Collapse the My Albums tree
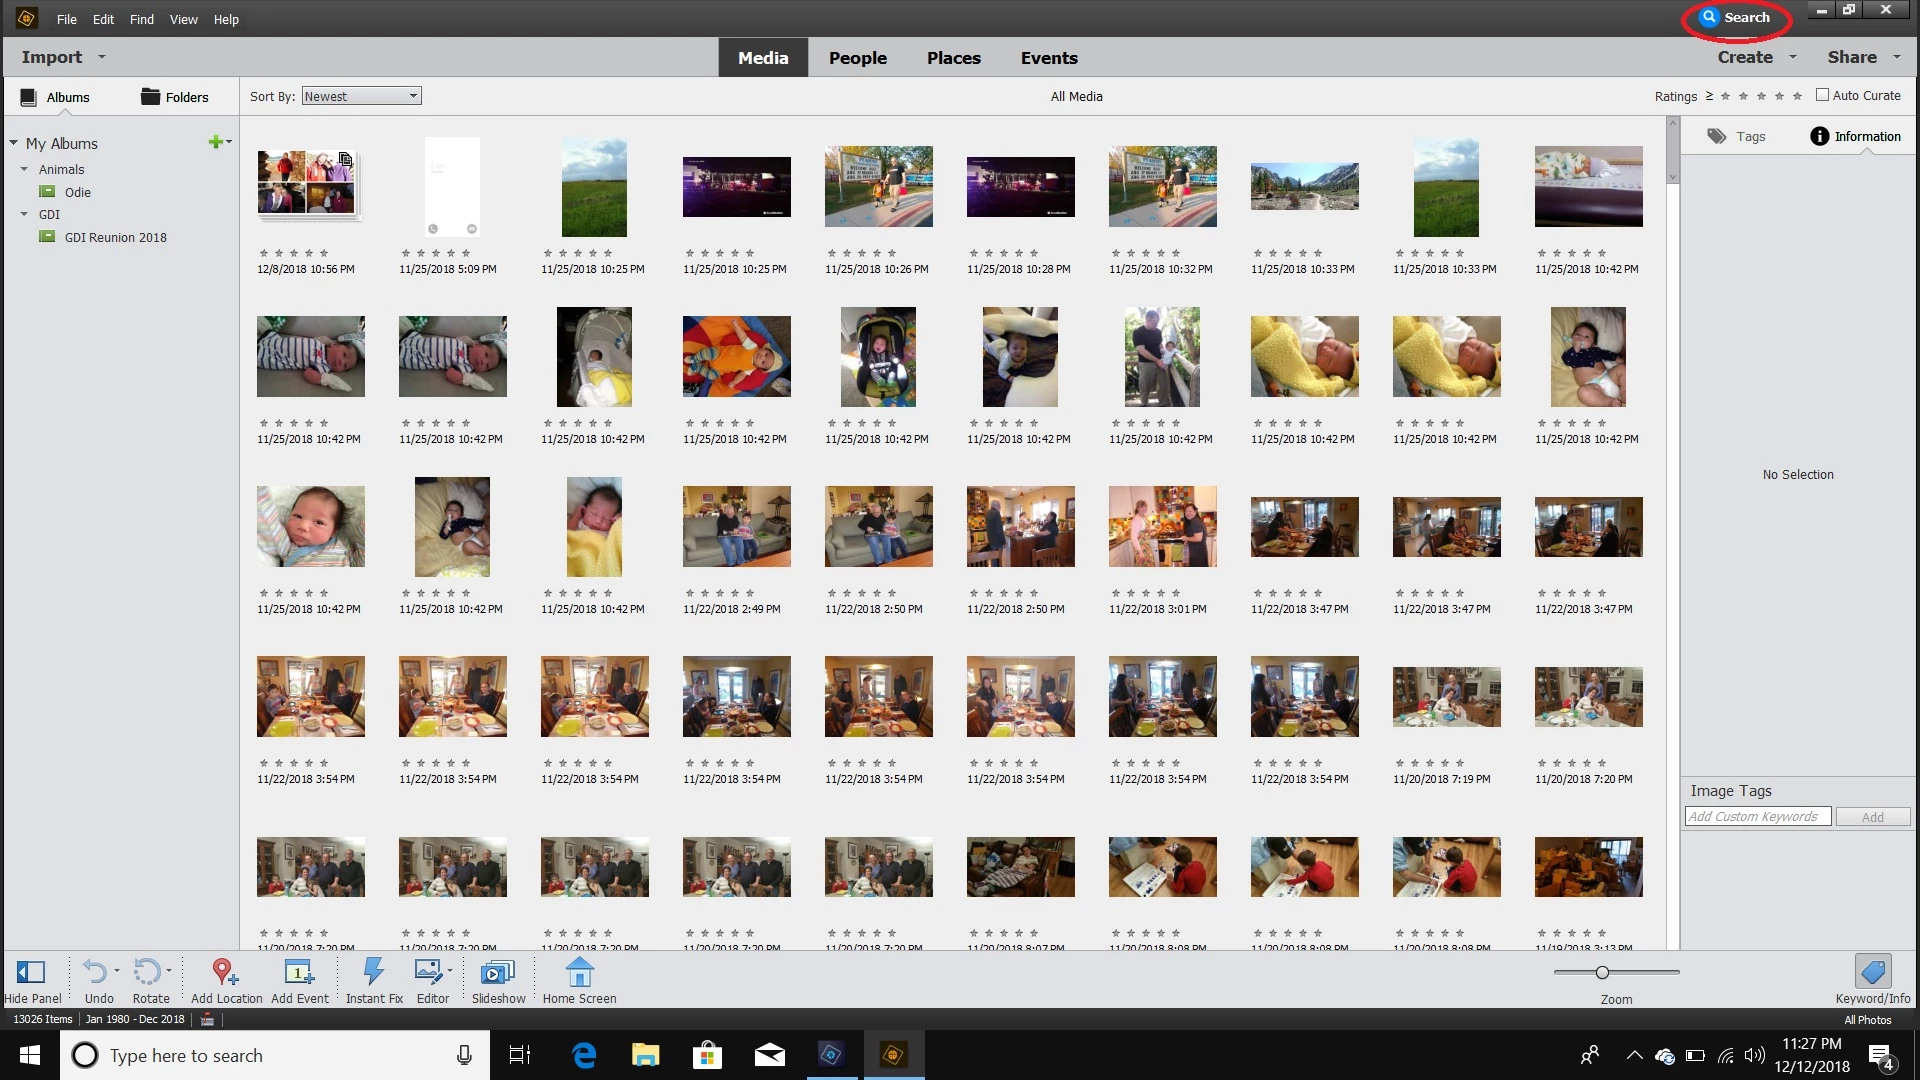 tap(14, 143)
